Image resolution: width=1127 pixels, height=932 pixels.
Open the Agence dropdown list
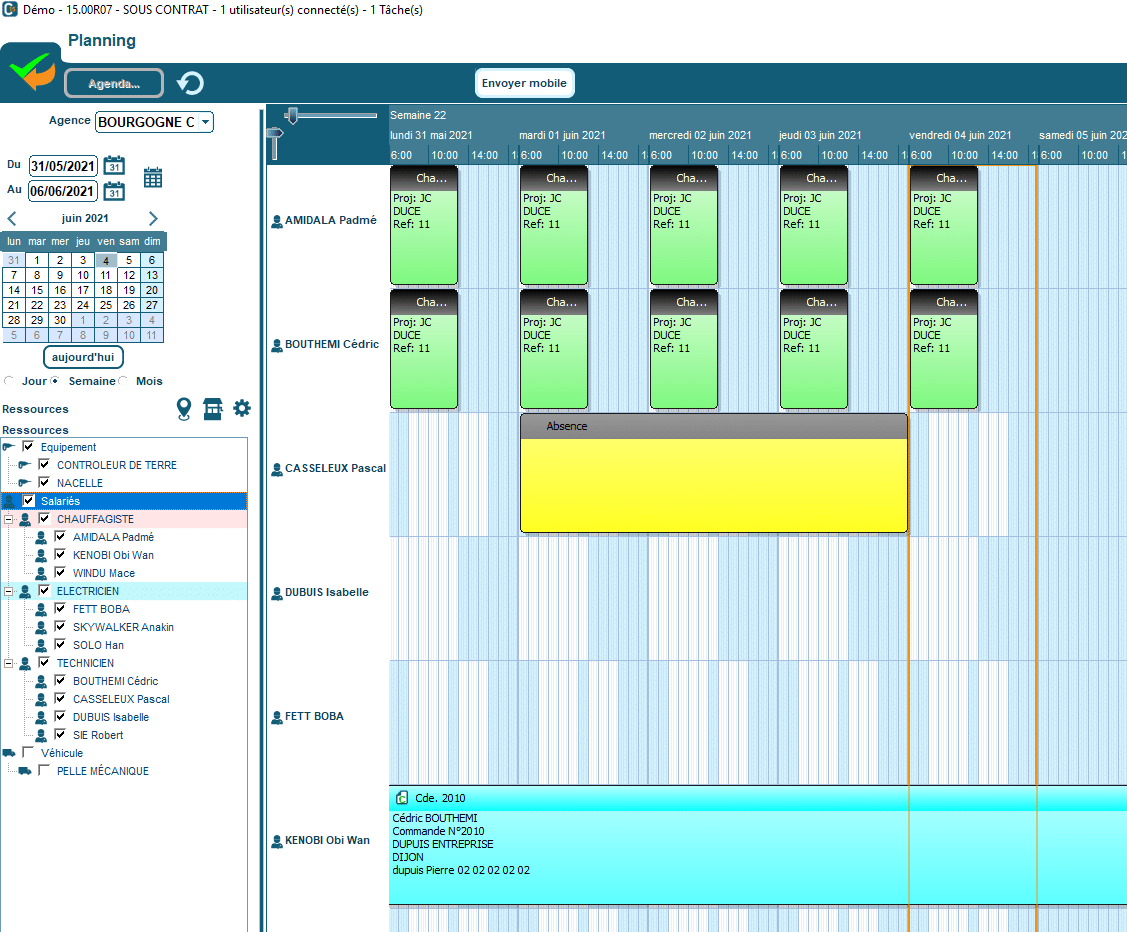[205, 122]
